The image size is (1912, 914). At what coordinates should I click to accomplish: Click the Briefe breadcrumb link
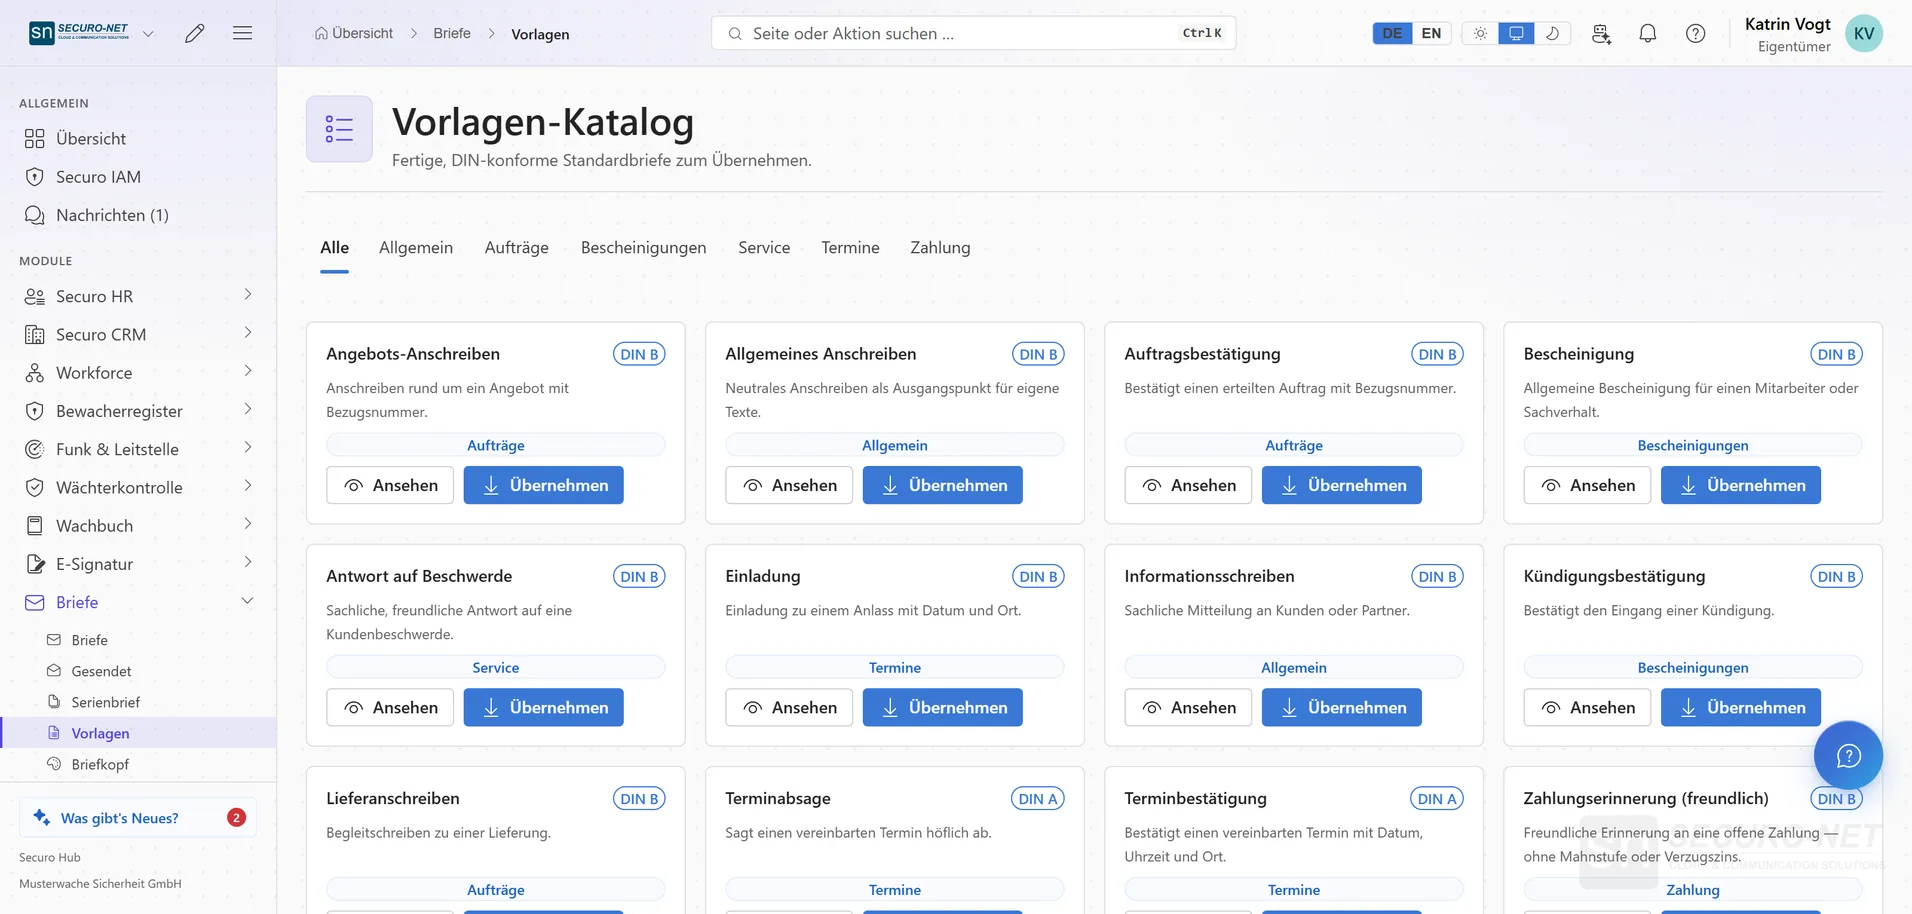point(452,33)
